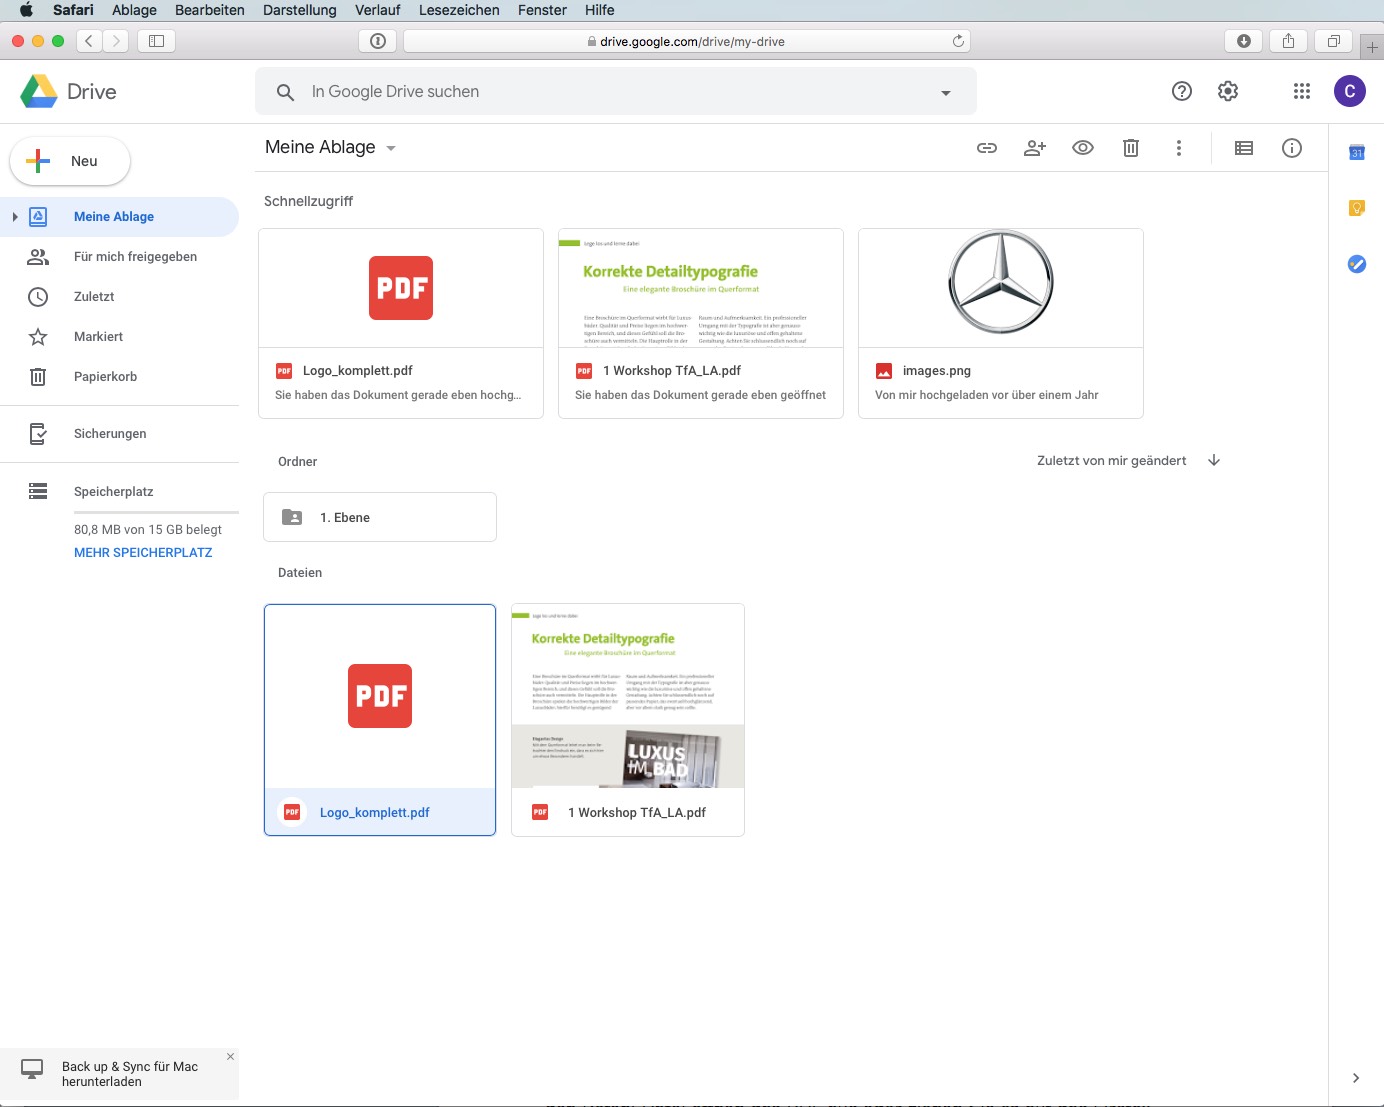
Task: Click the privacy report shield icon
Action: (377, 41)
